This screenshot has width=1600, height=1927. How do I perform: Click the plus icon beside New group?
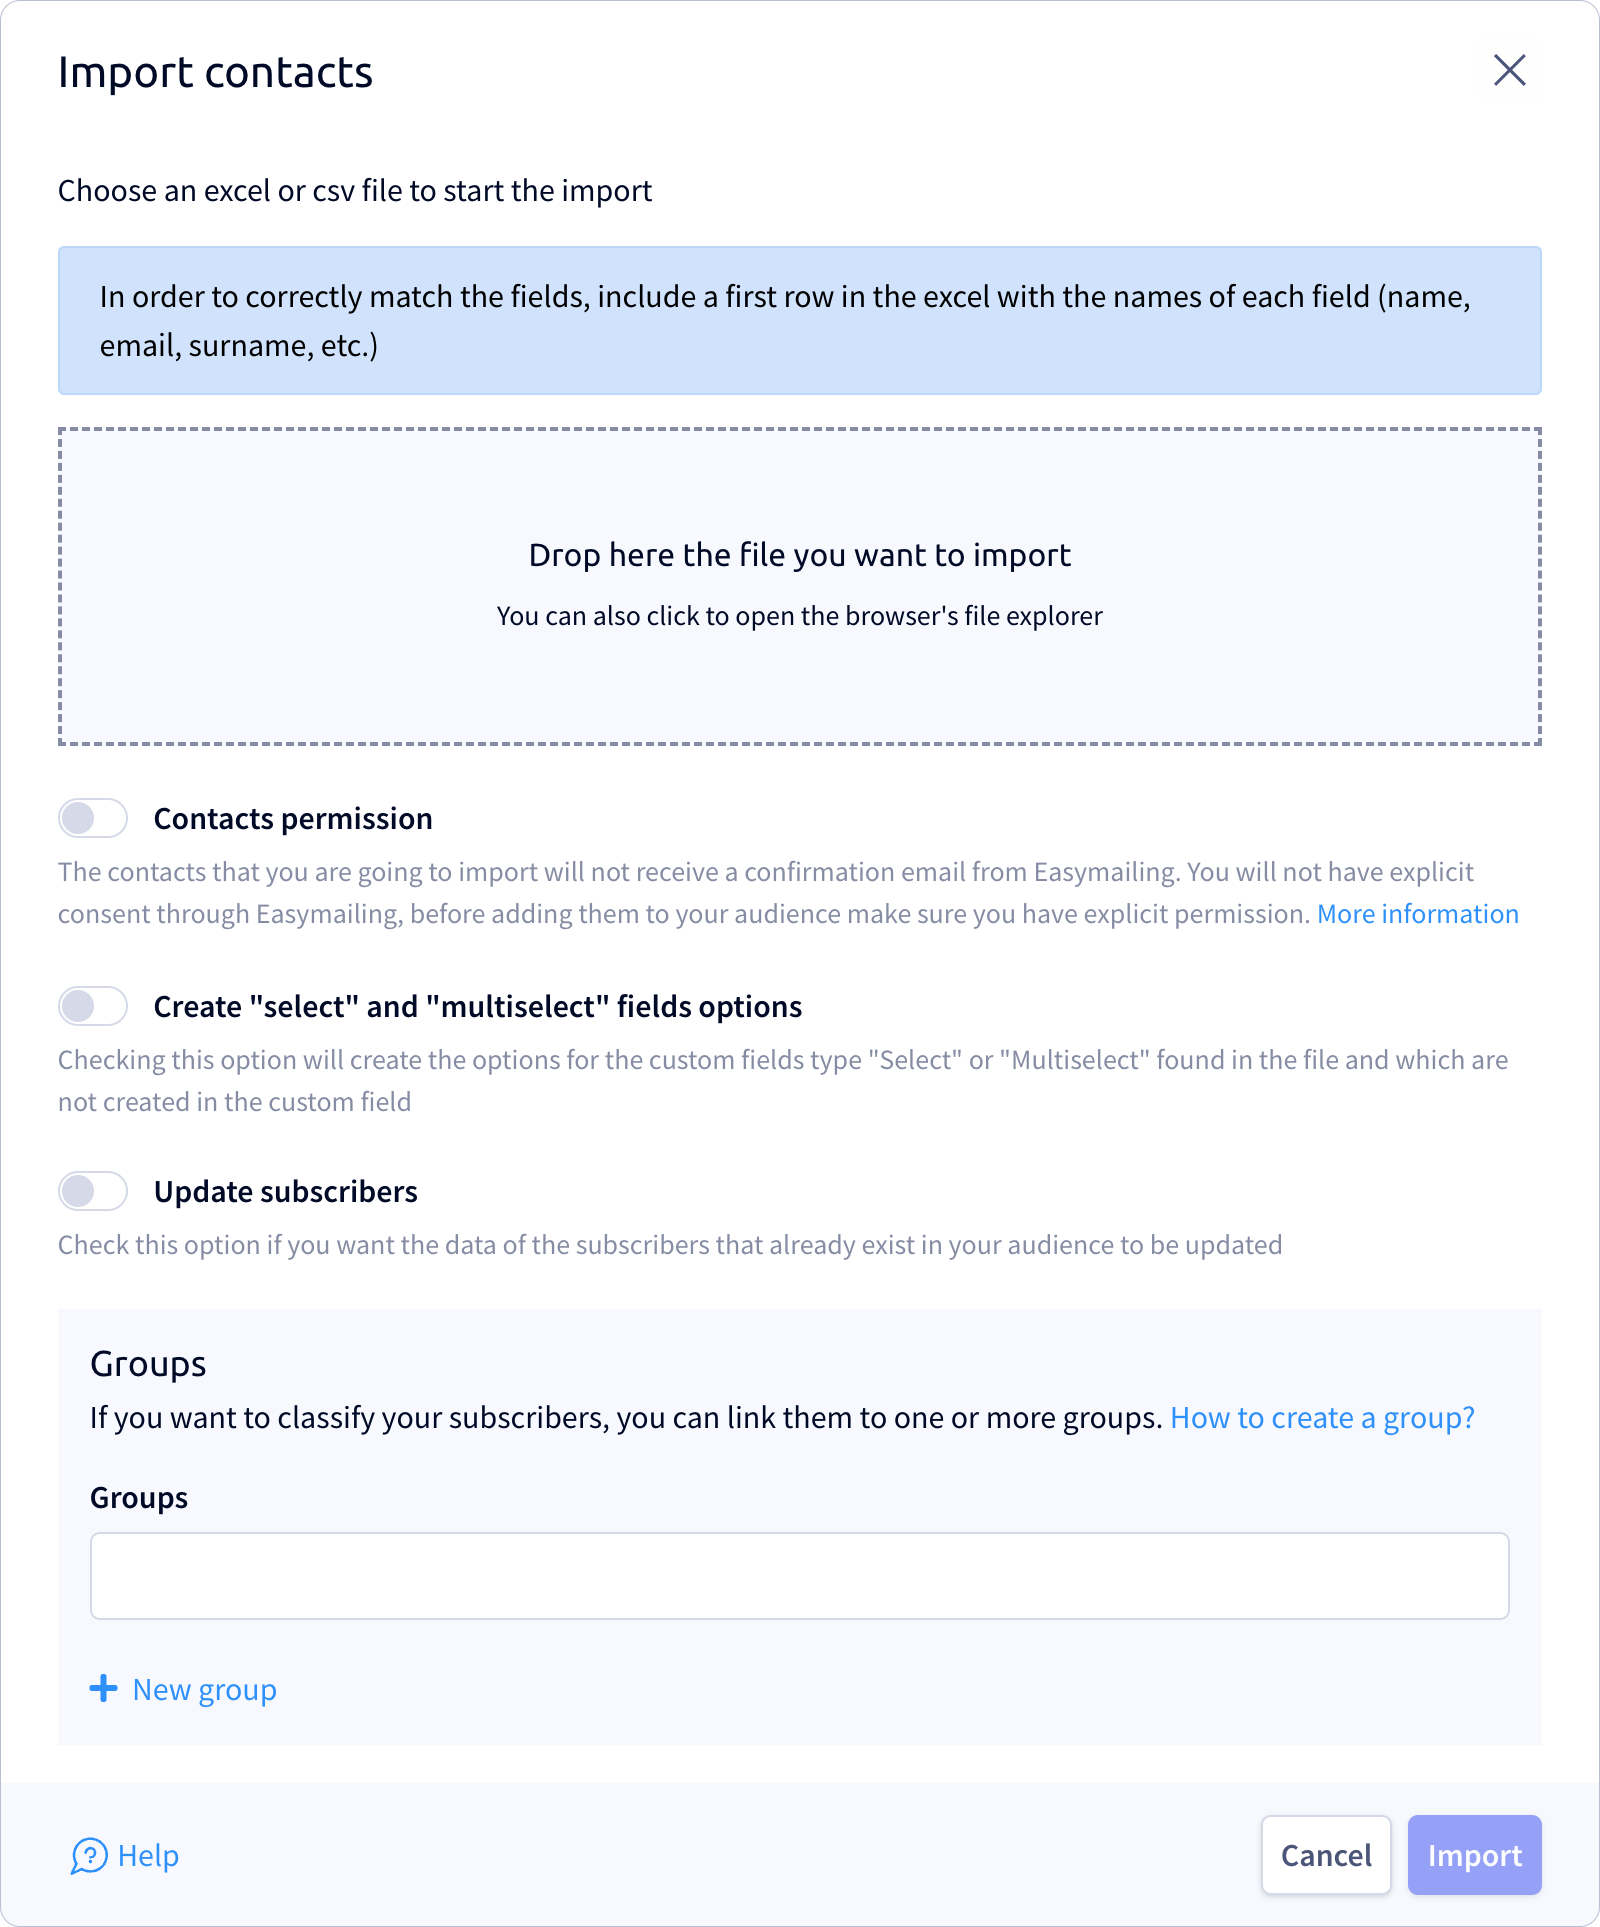(x=104, y=1689)
